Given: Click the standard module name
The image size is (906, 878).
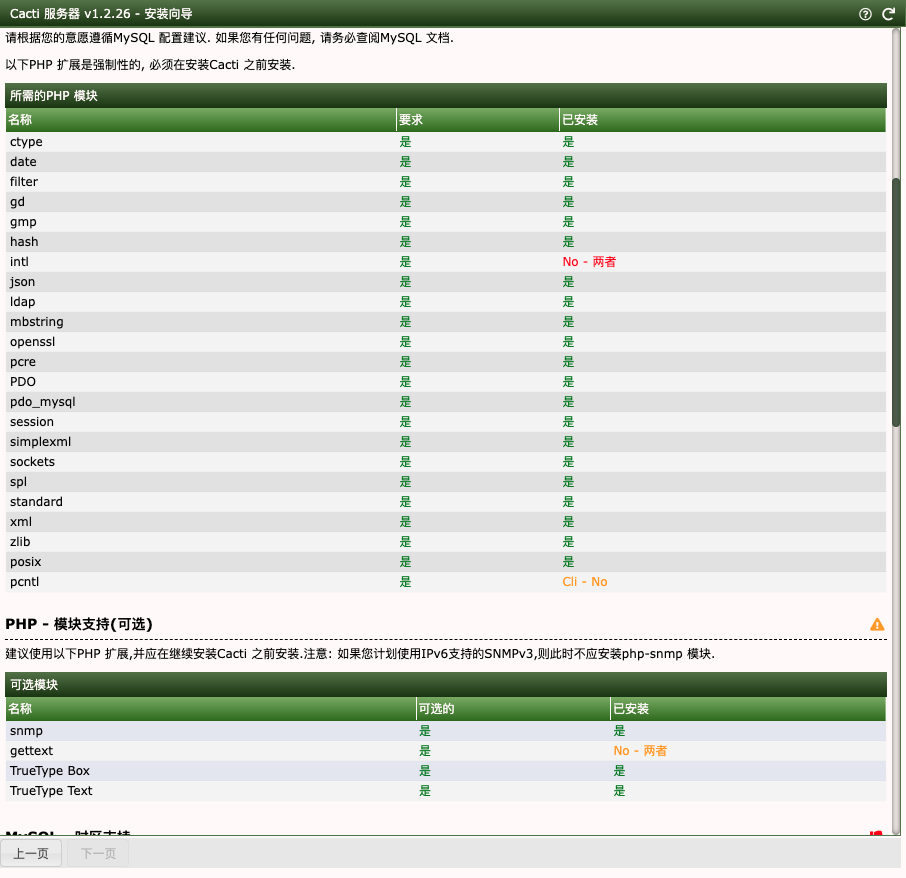Looking at the screenshot, I should (36, 502).
